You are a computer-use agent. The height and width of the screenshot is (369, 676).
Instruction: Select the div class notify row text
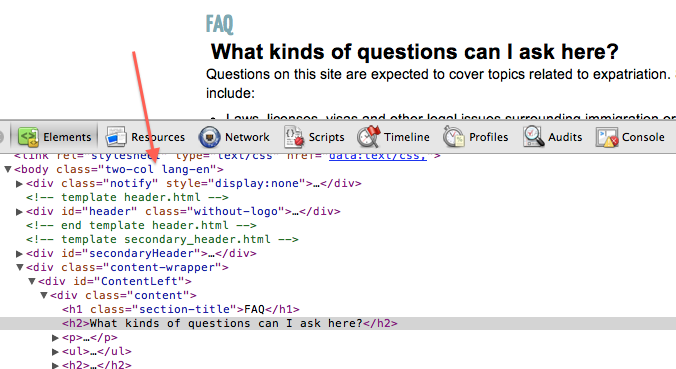194,184
